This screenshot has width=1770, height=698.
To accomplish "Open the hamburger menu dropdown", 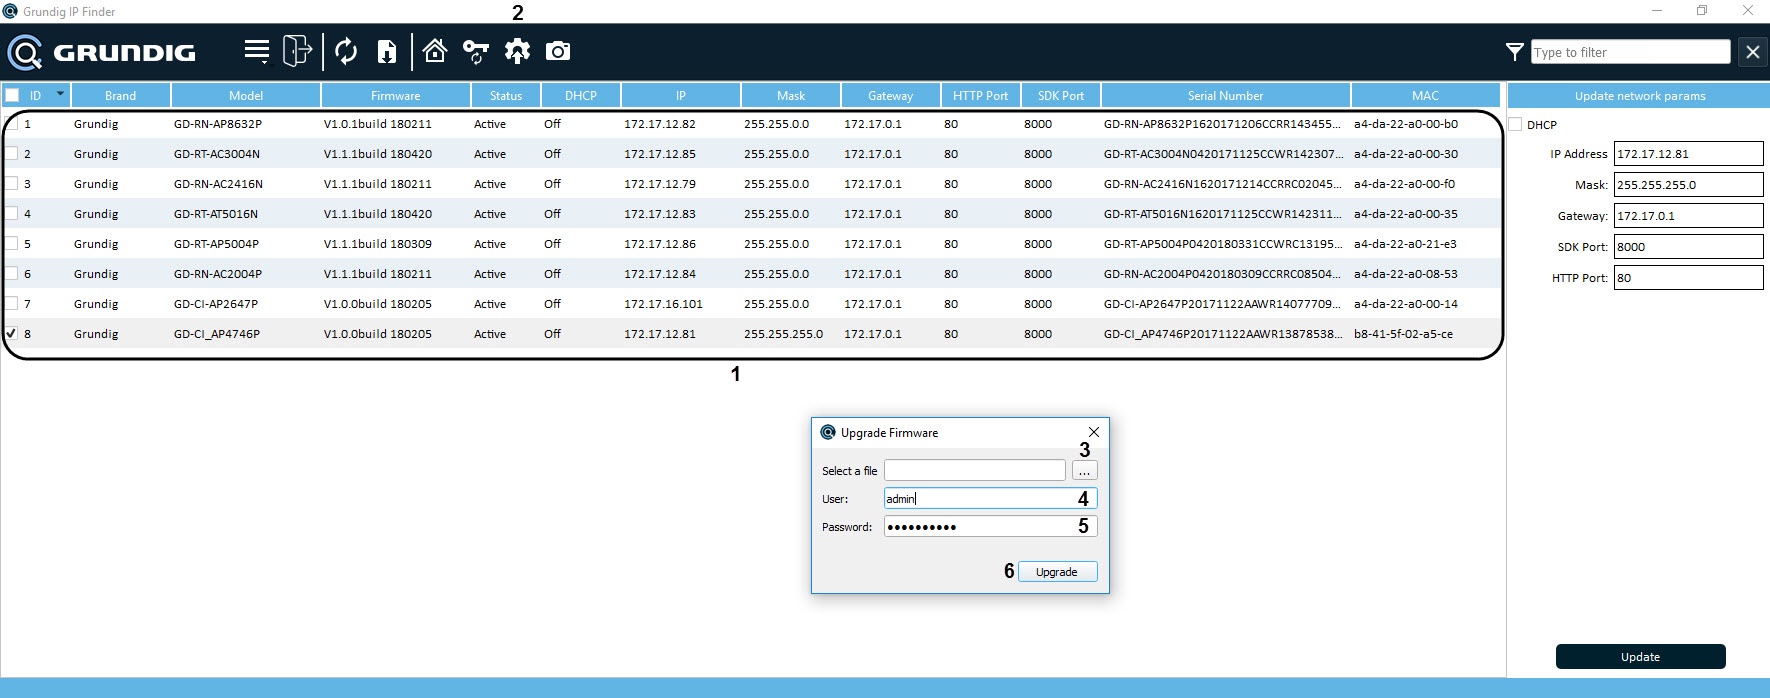I will click(x=257, y=51).
